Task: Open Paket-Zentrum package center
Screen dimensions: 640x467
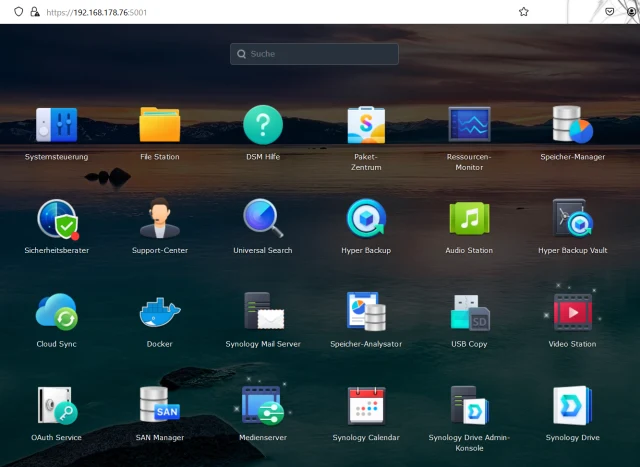Action: pyautogui.click(x=366, y=126)
